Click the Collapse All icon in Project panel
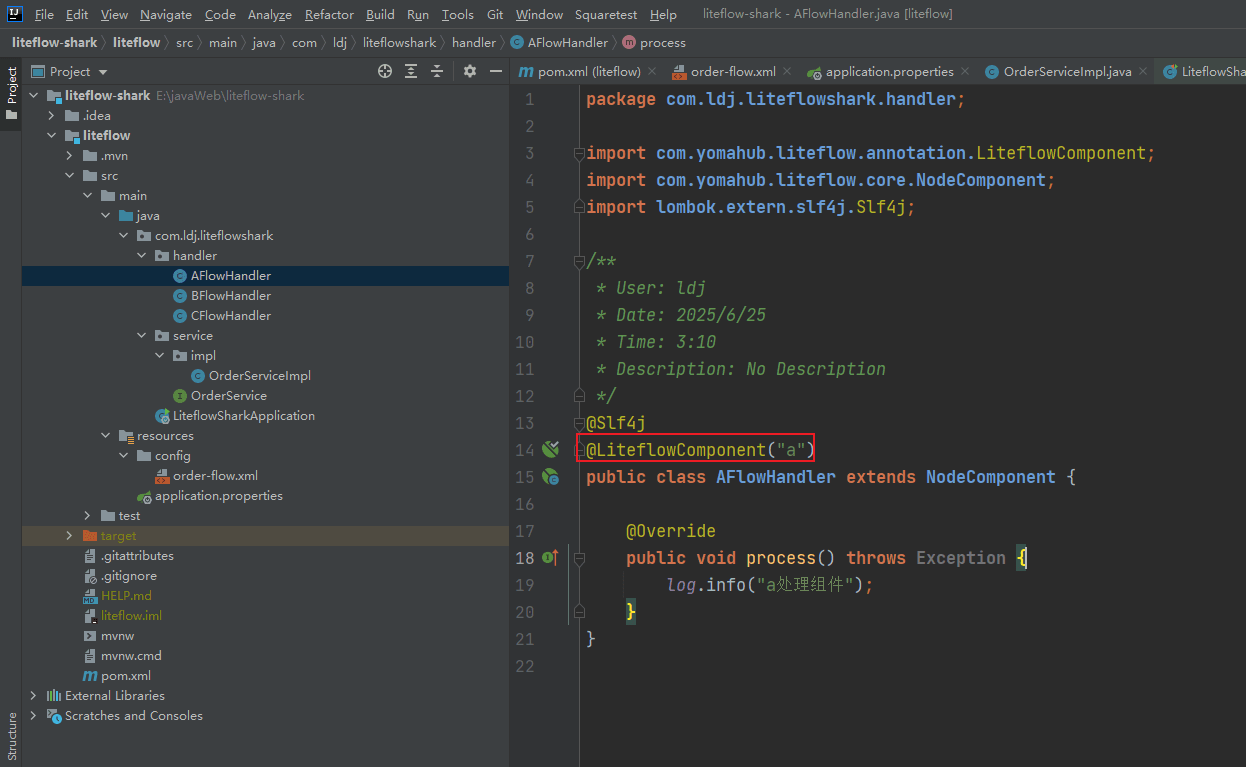Image resolution: width=1246 pixels, height=767 pixels. pyautogui.click(x=437, y=71)
